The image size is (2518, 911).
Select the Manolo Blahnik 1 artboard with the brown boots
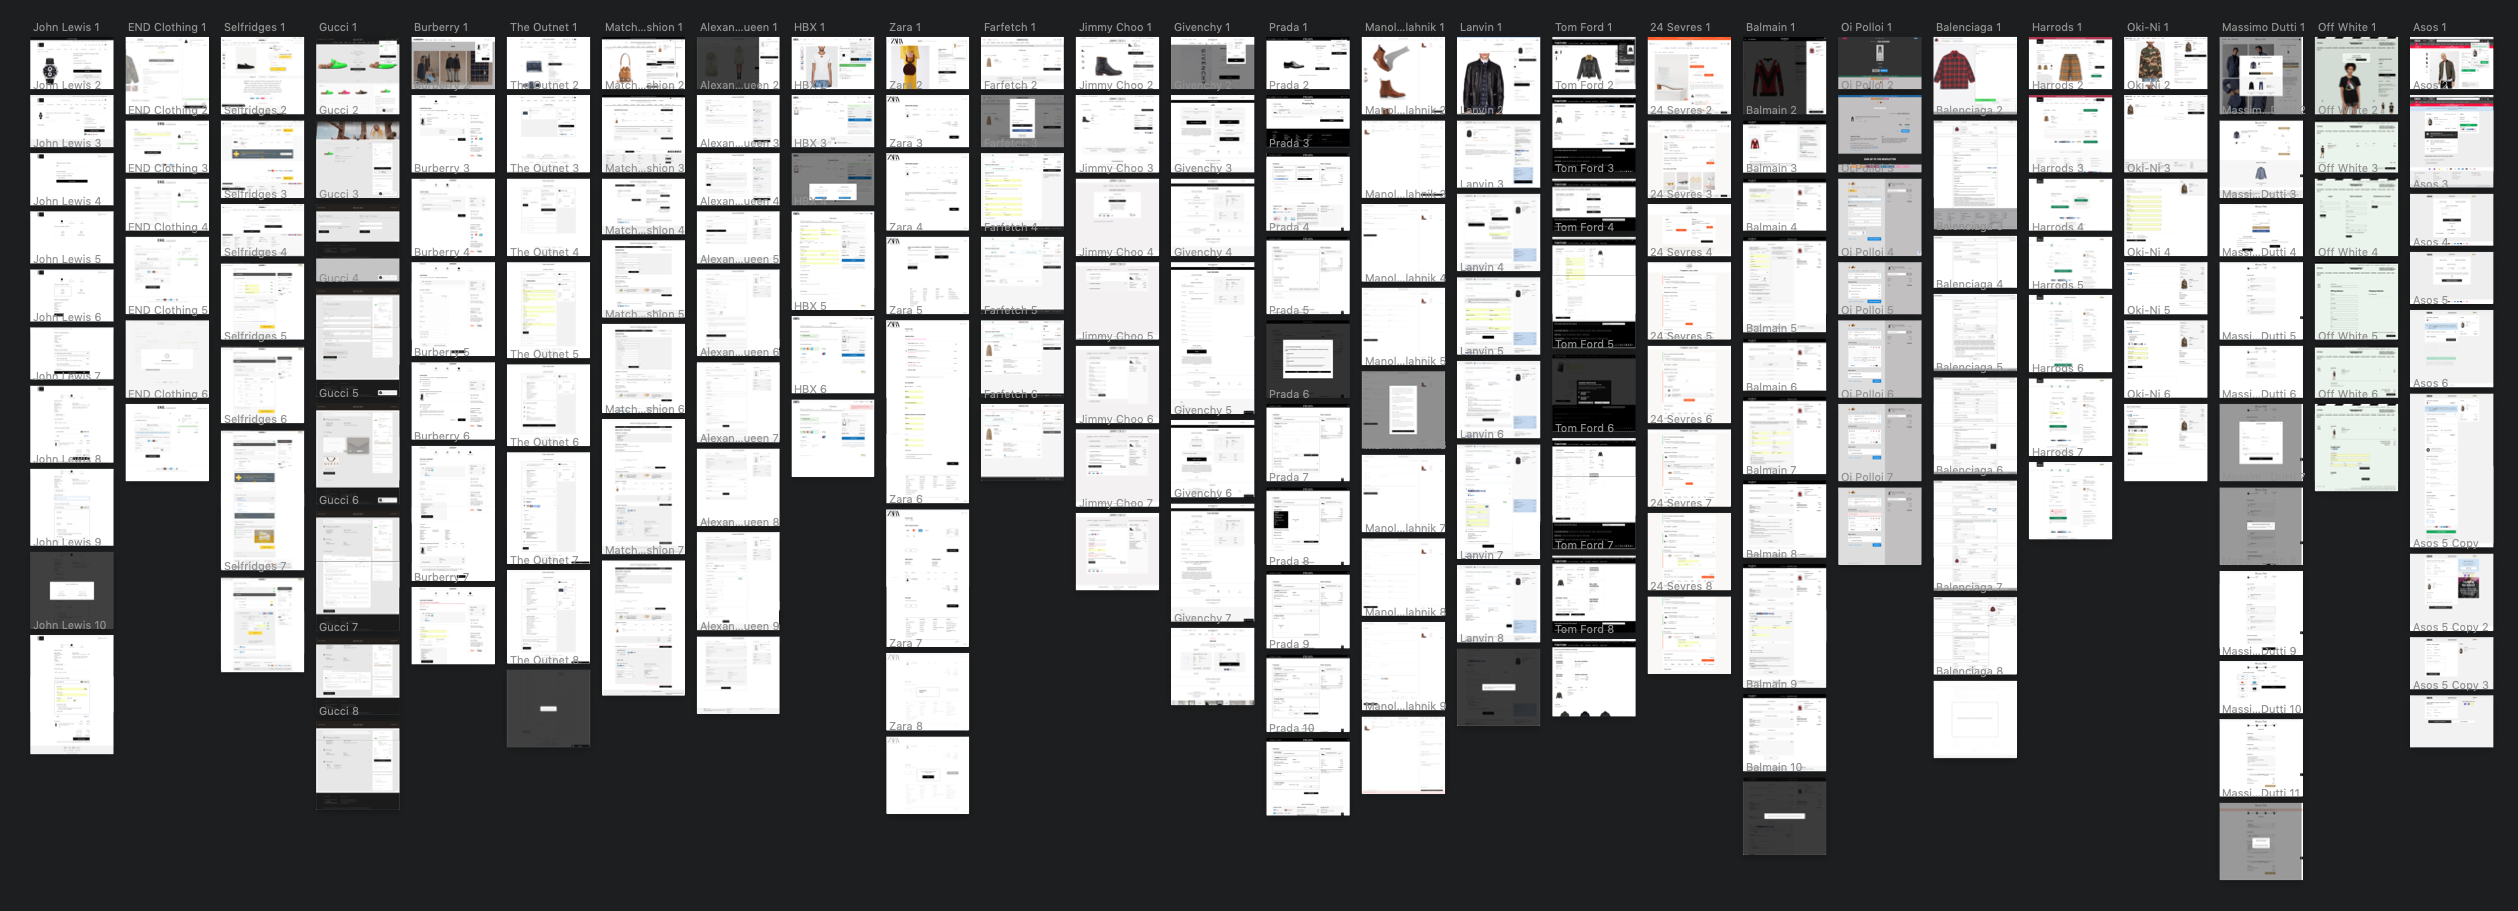(1403, 76)
